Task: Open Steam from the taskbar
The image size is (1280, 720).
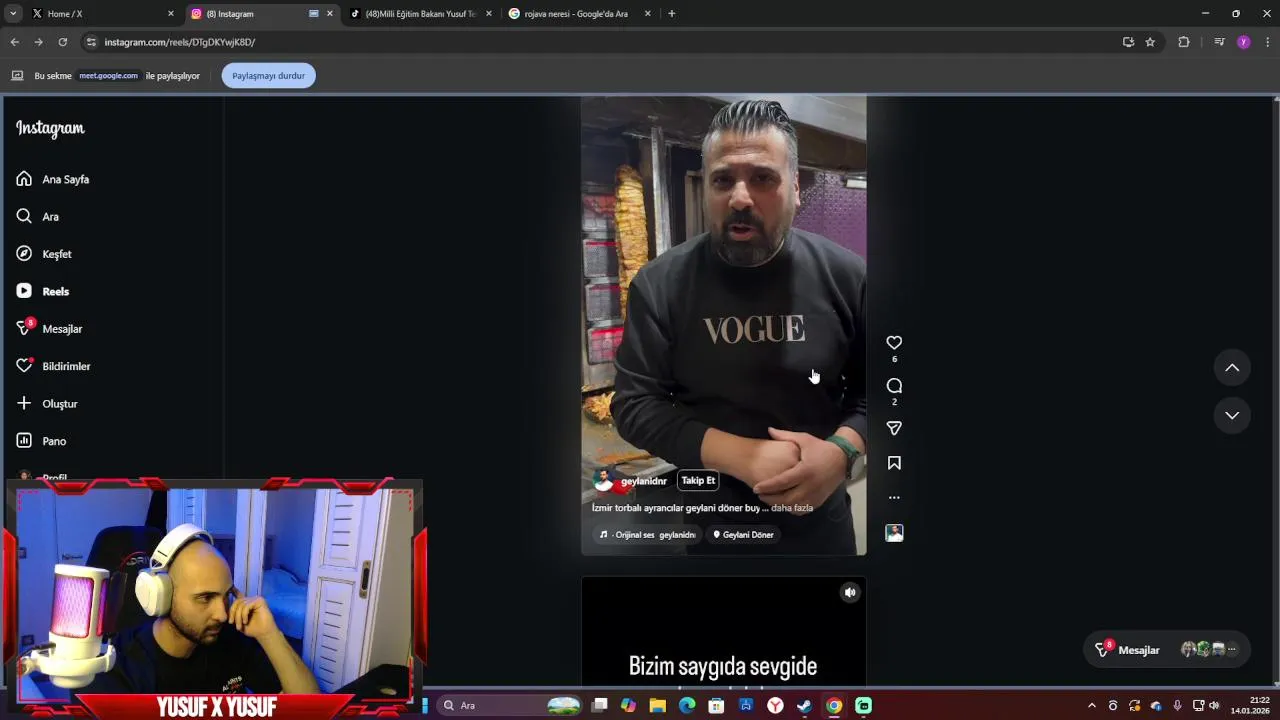Action: pos(804,705)
